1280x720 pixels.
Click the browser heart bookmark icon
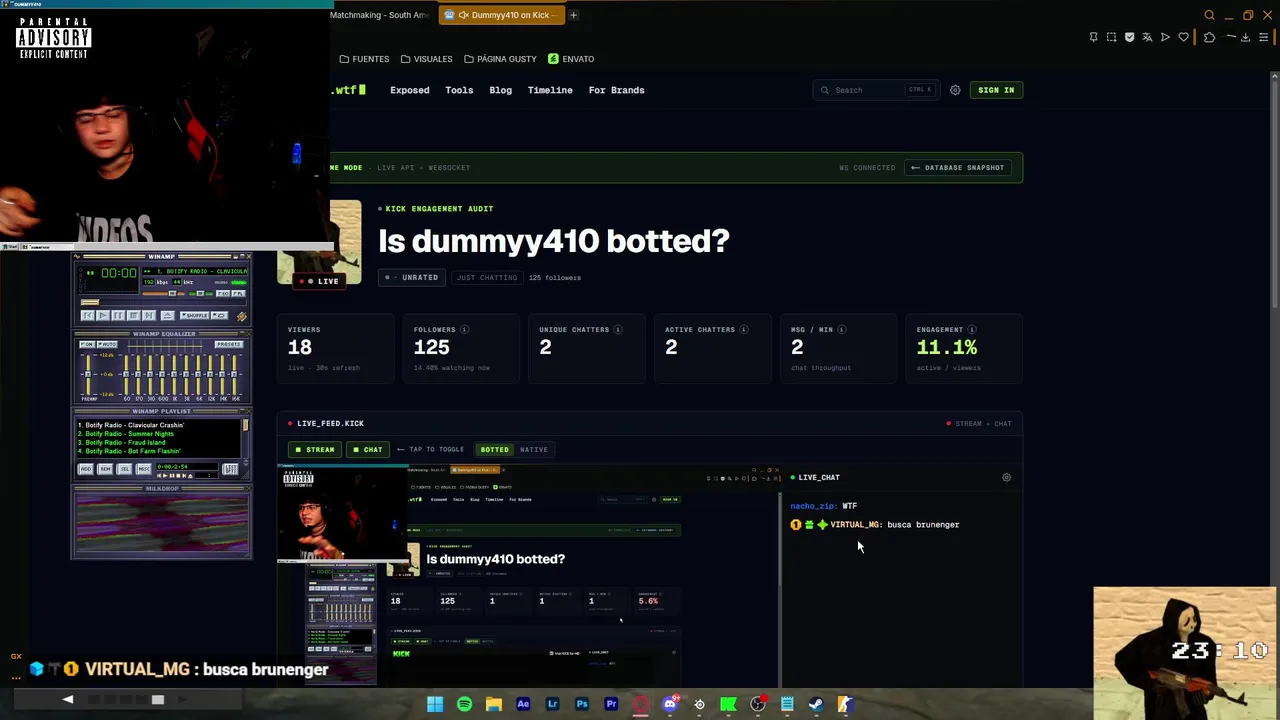pos(1183,37)
